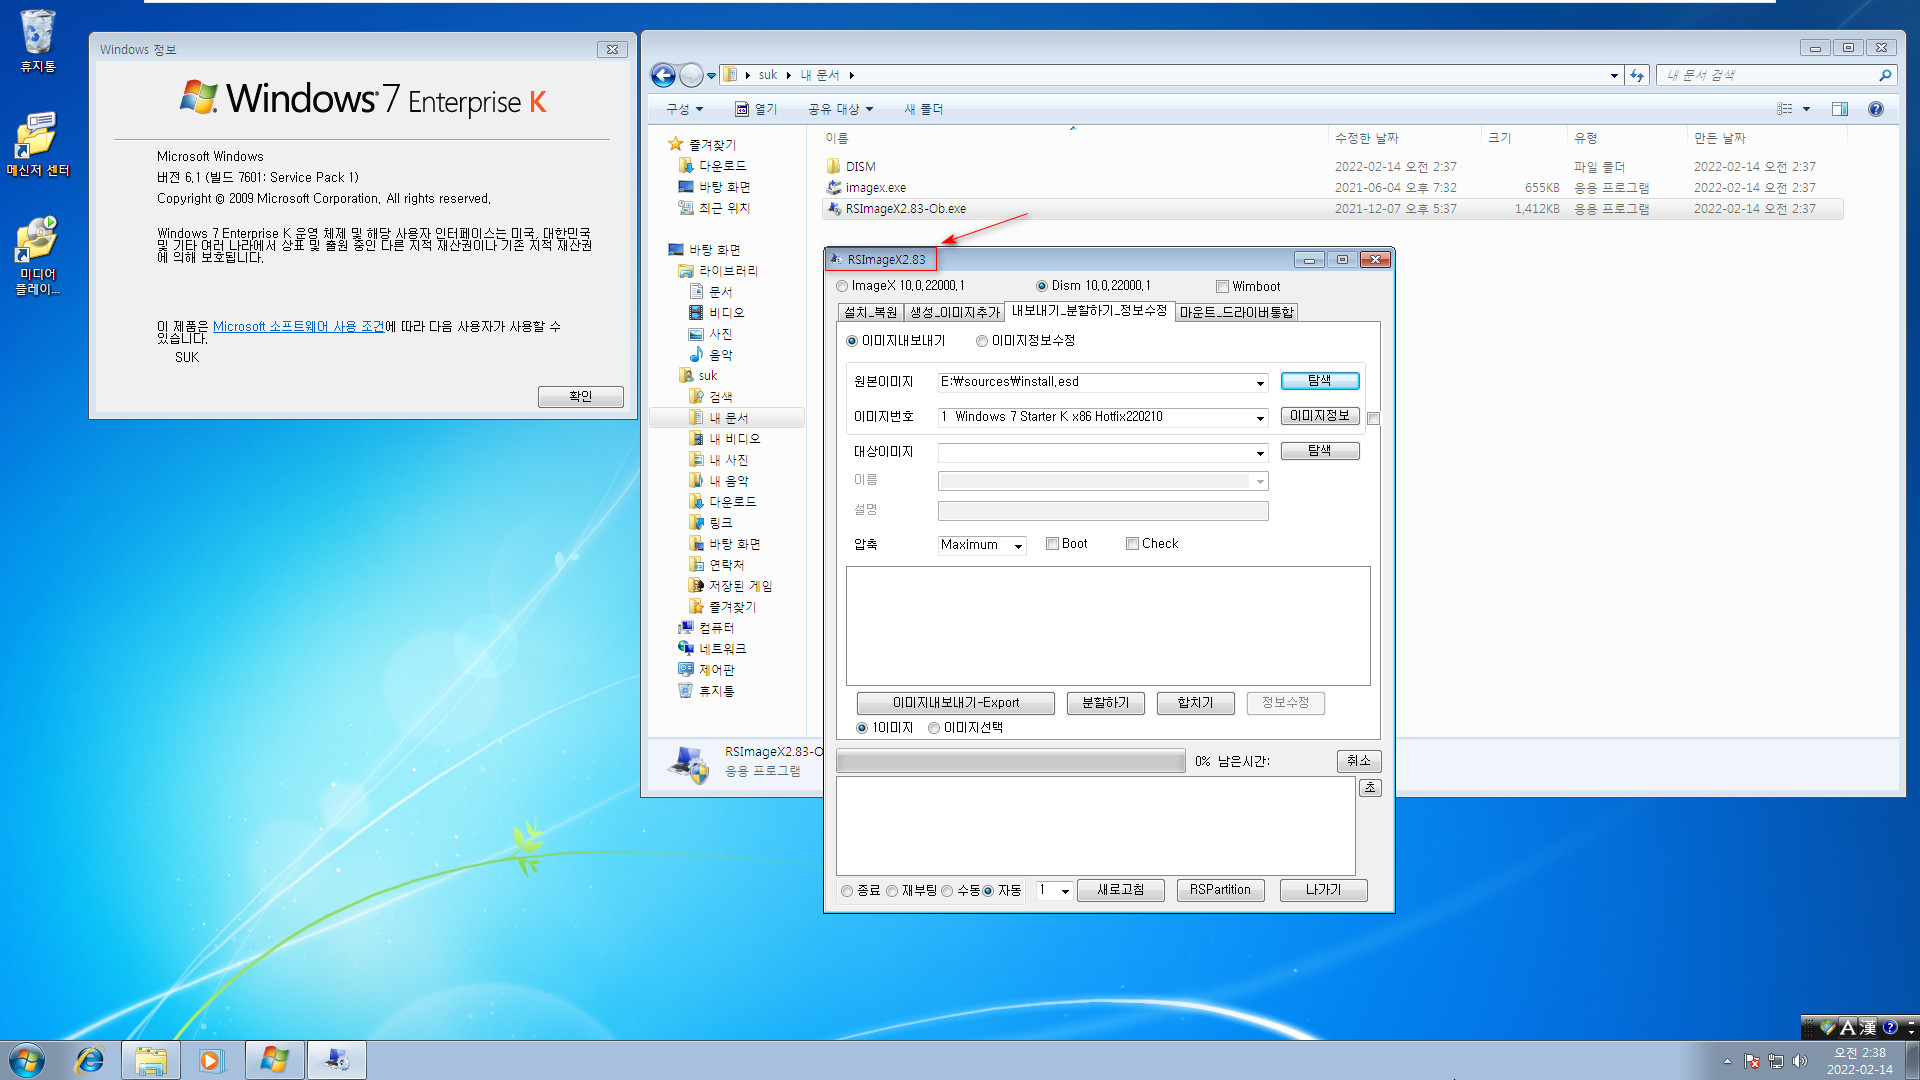
Task: Switch to 생성_이미지추가 tab
Action: tap(954, 312)
